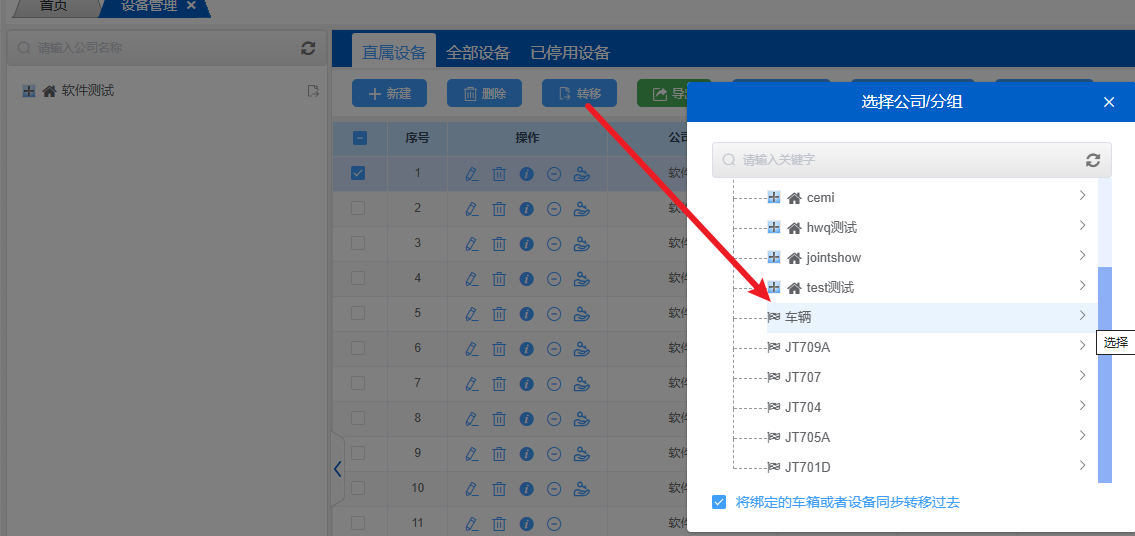This screenshot has width=1135, height=536.
Task: Click the minus-circle disable icon in row 7
Action: coord(554,384)
